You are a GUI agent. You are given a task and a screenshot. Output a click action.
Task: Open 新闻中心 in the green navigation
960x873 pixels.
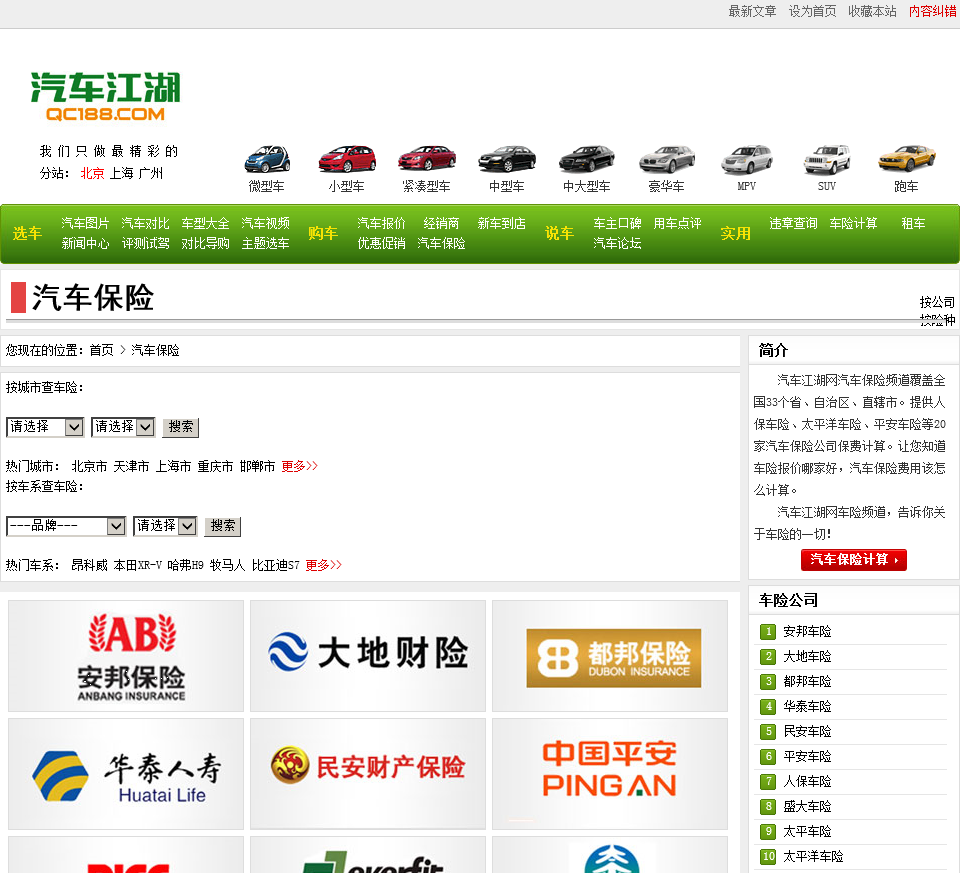[85, 244]
